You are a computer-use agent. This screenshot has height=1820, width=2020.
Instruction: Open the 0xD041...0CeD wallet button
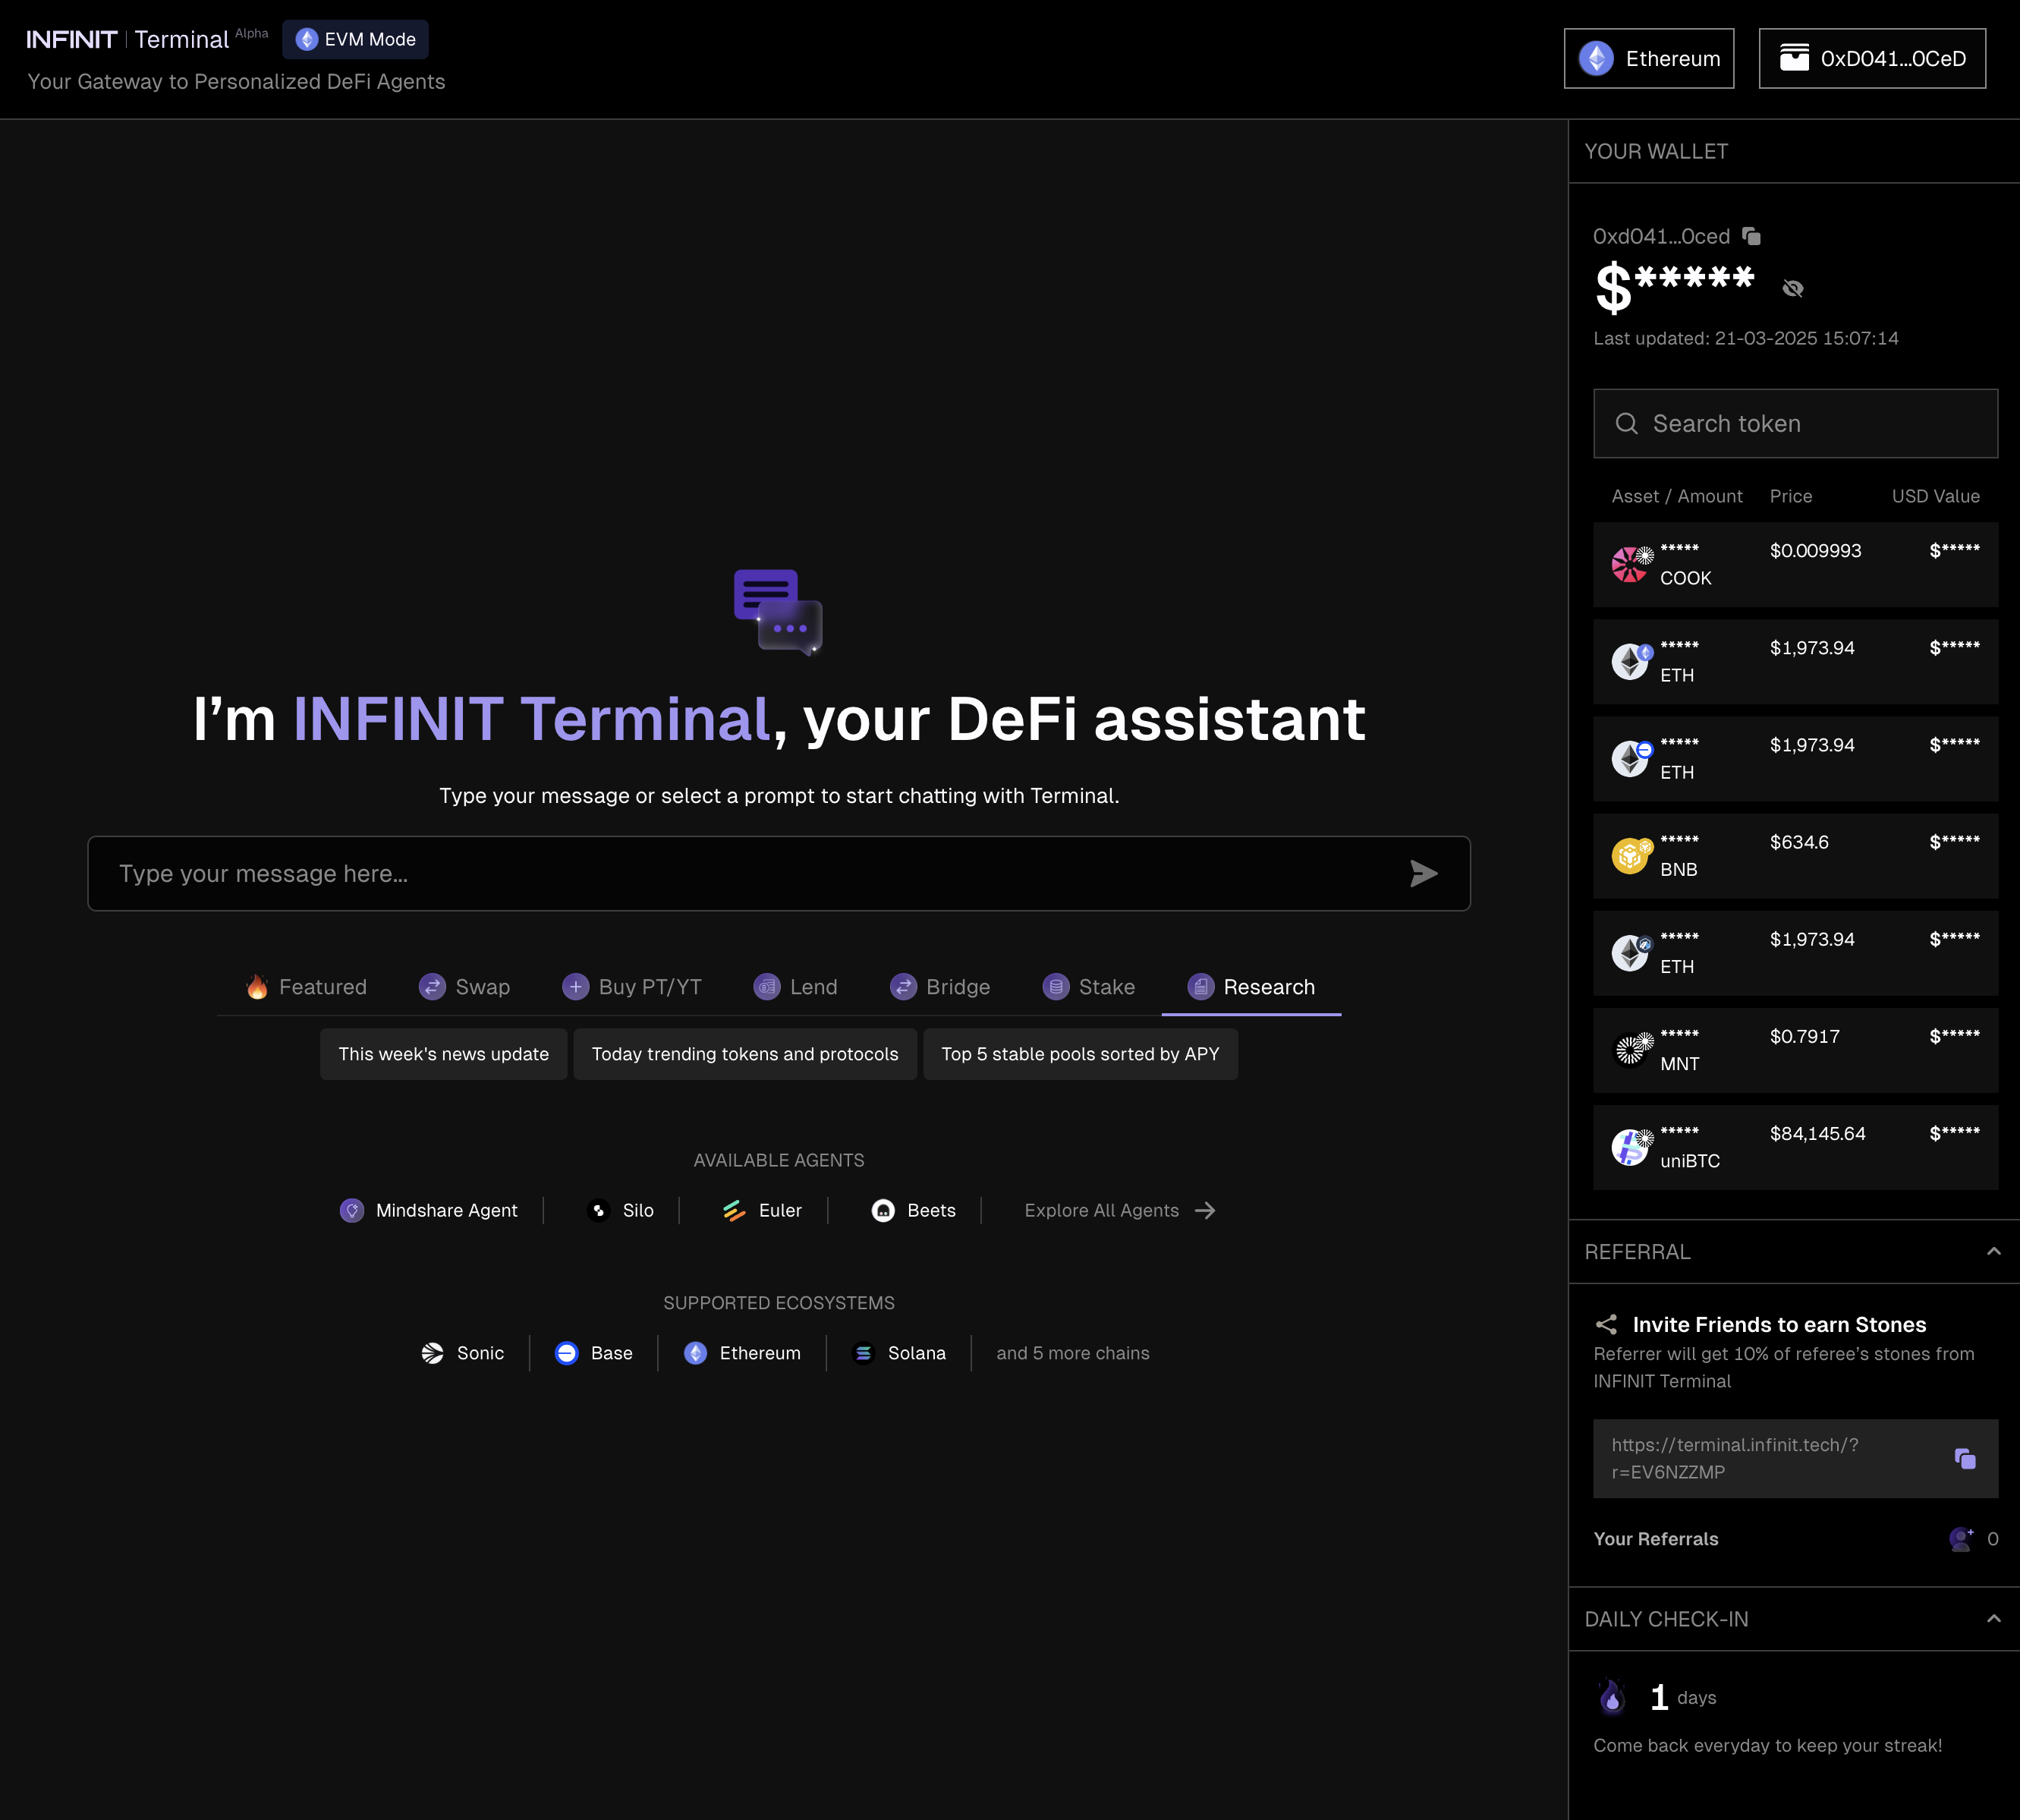1871,58
